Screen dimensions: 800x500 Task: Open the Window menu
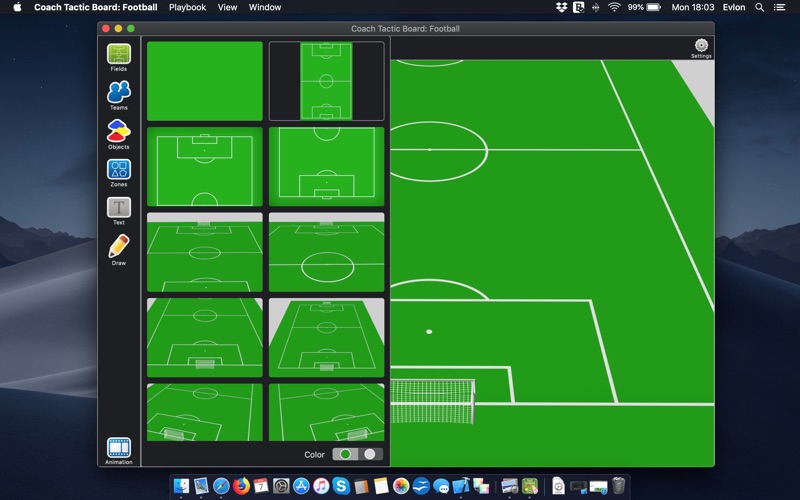pos(265,7)
